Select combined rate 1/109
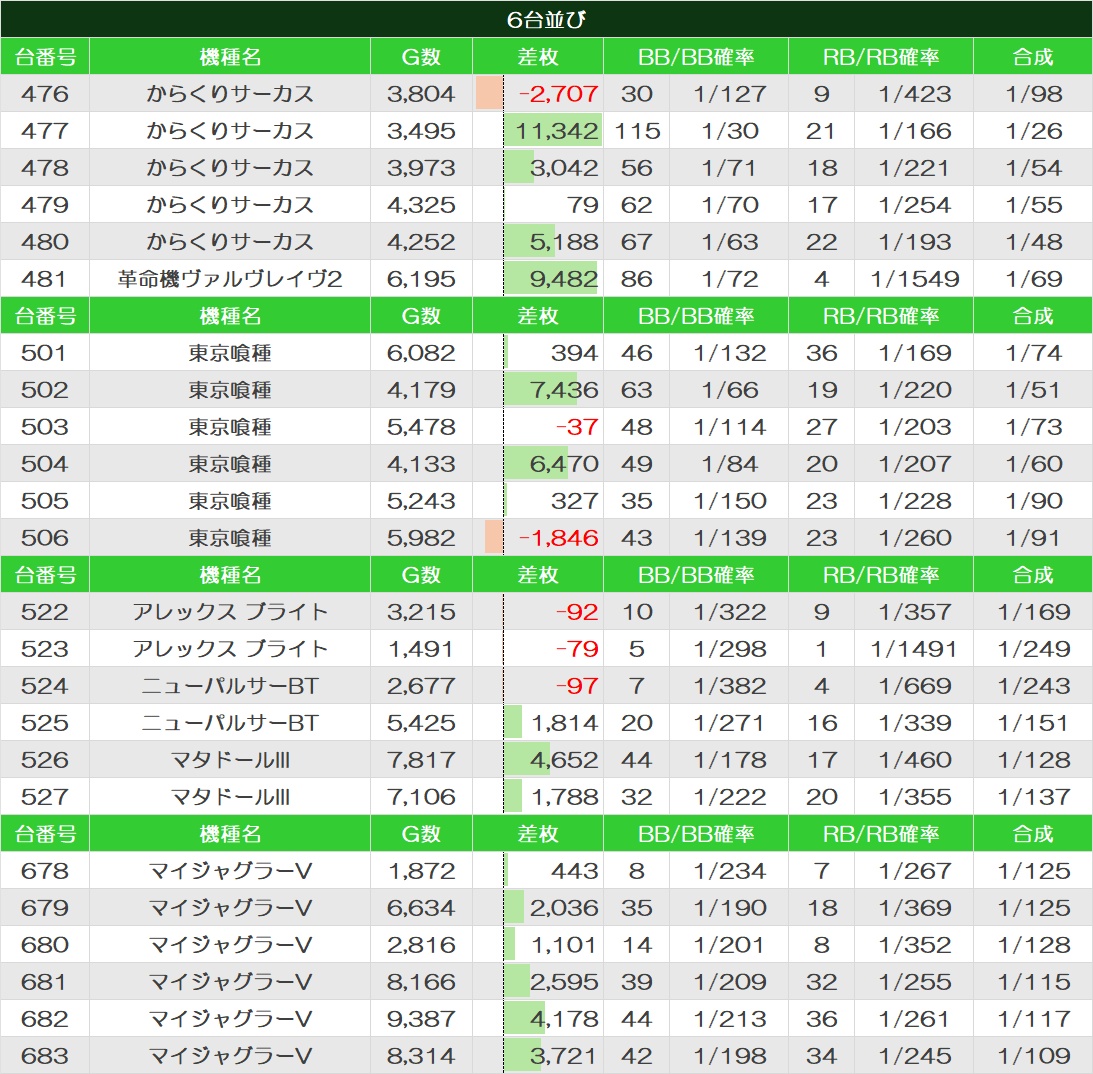The width and height of the screenshot is (1093, 1074). 1033,1055
